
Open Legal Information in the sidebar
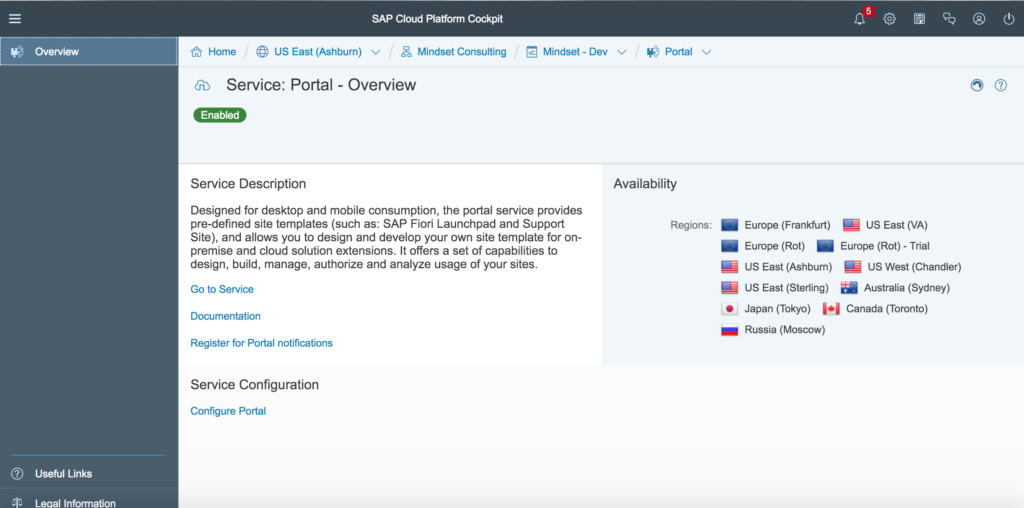pos(89,500)
